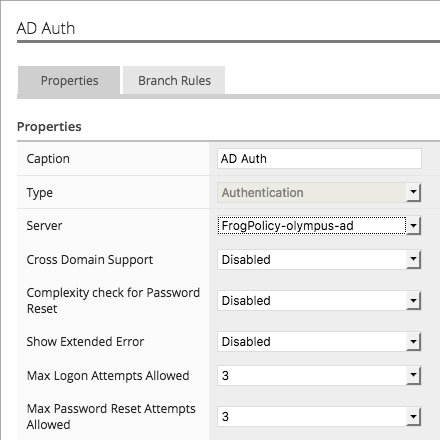Image resolution: width=440 pixels, height=440 pixels.
Task: Click arrow icon on Max Logon Attempts
Action: (x=414, y=376)
